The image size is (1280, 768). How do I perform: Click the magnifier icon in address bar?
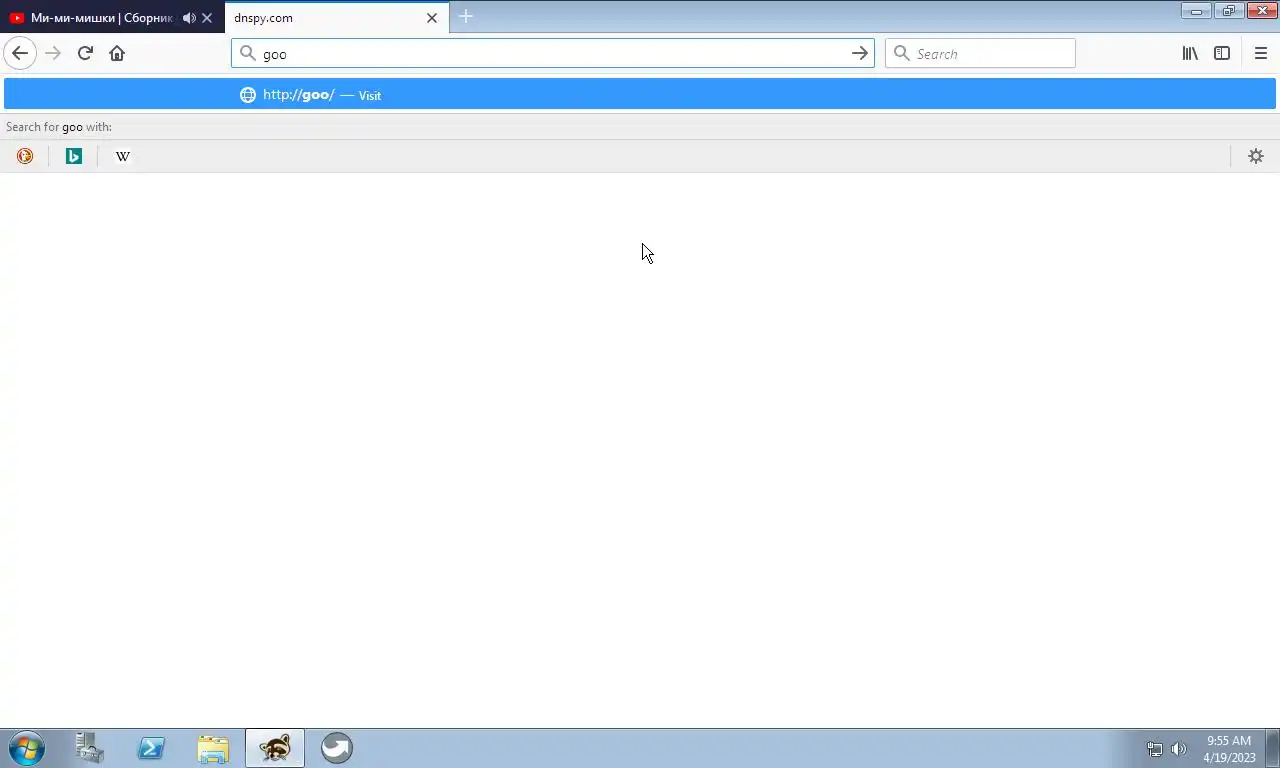tap(248, 53)
